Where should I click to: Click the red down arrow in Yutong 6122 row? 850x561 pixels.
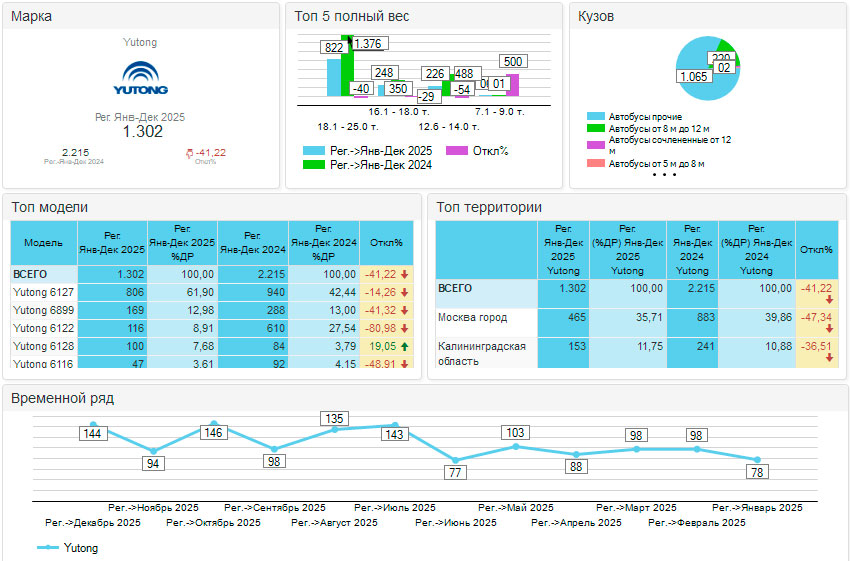click(404, 328)
